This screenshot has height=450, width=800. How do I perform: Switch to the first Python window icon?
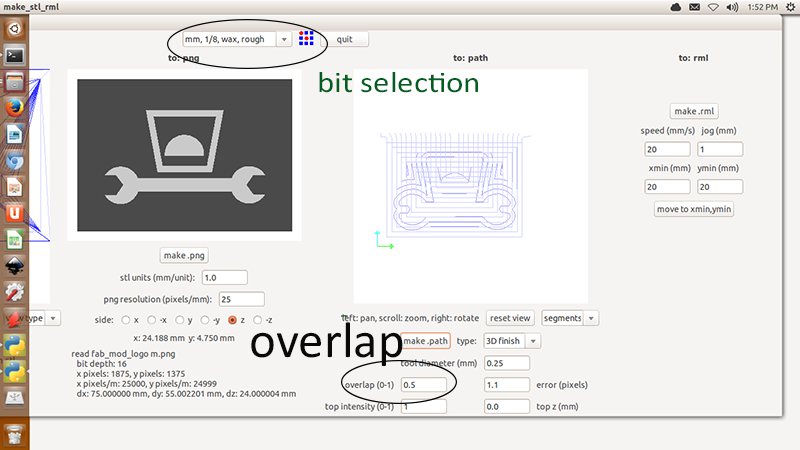(x=14, y=345)
